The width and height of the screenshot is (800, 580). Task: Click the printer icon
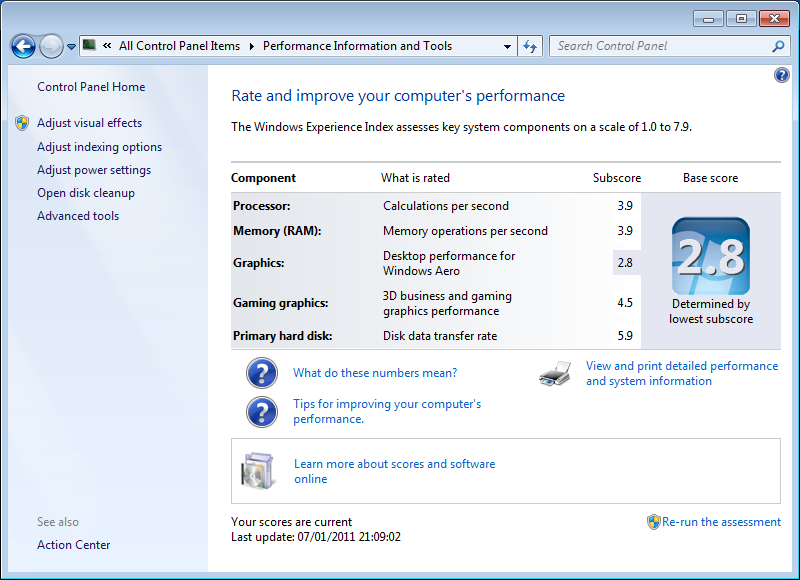coord(555,373)
